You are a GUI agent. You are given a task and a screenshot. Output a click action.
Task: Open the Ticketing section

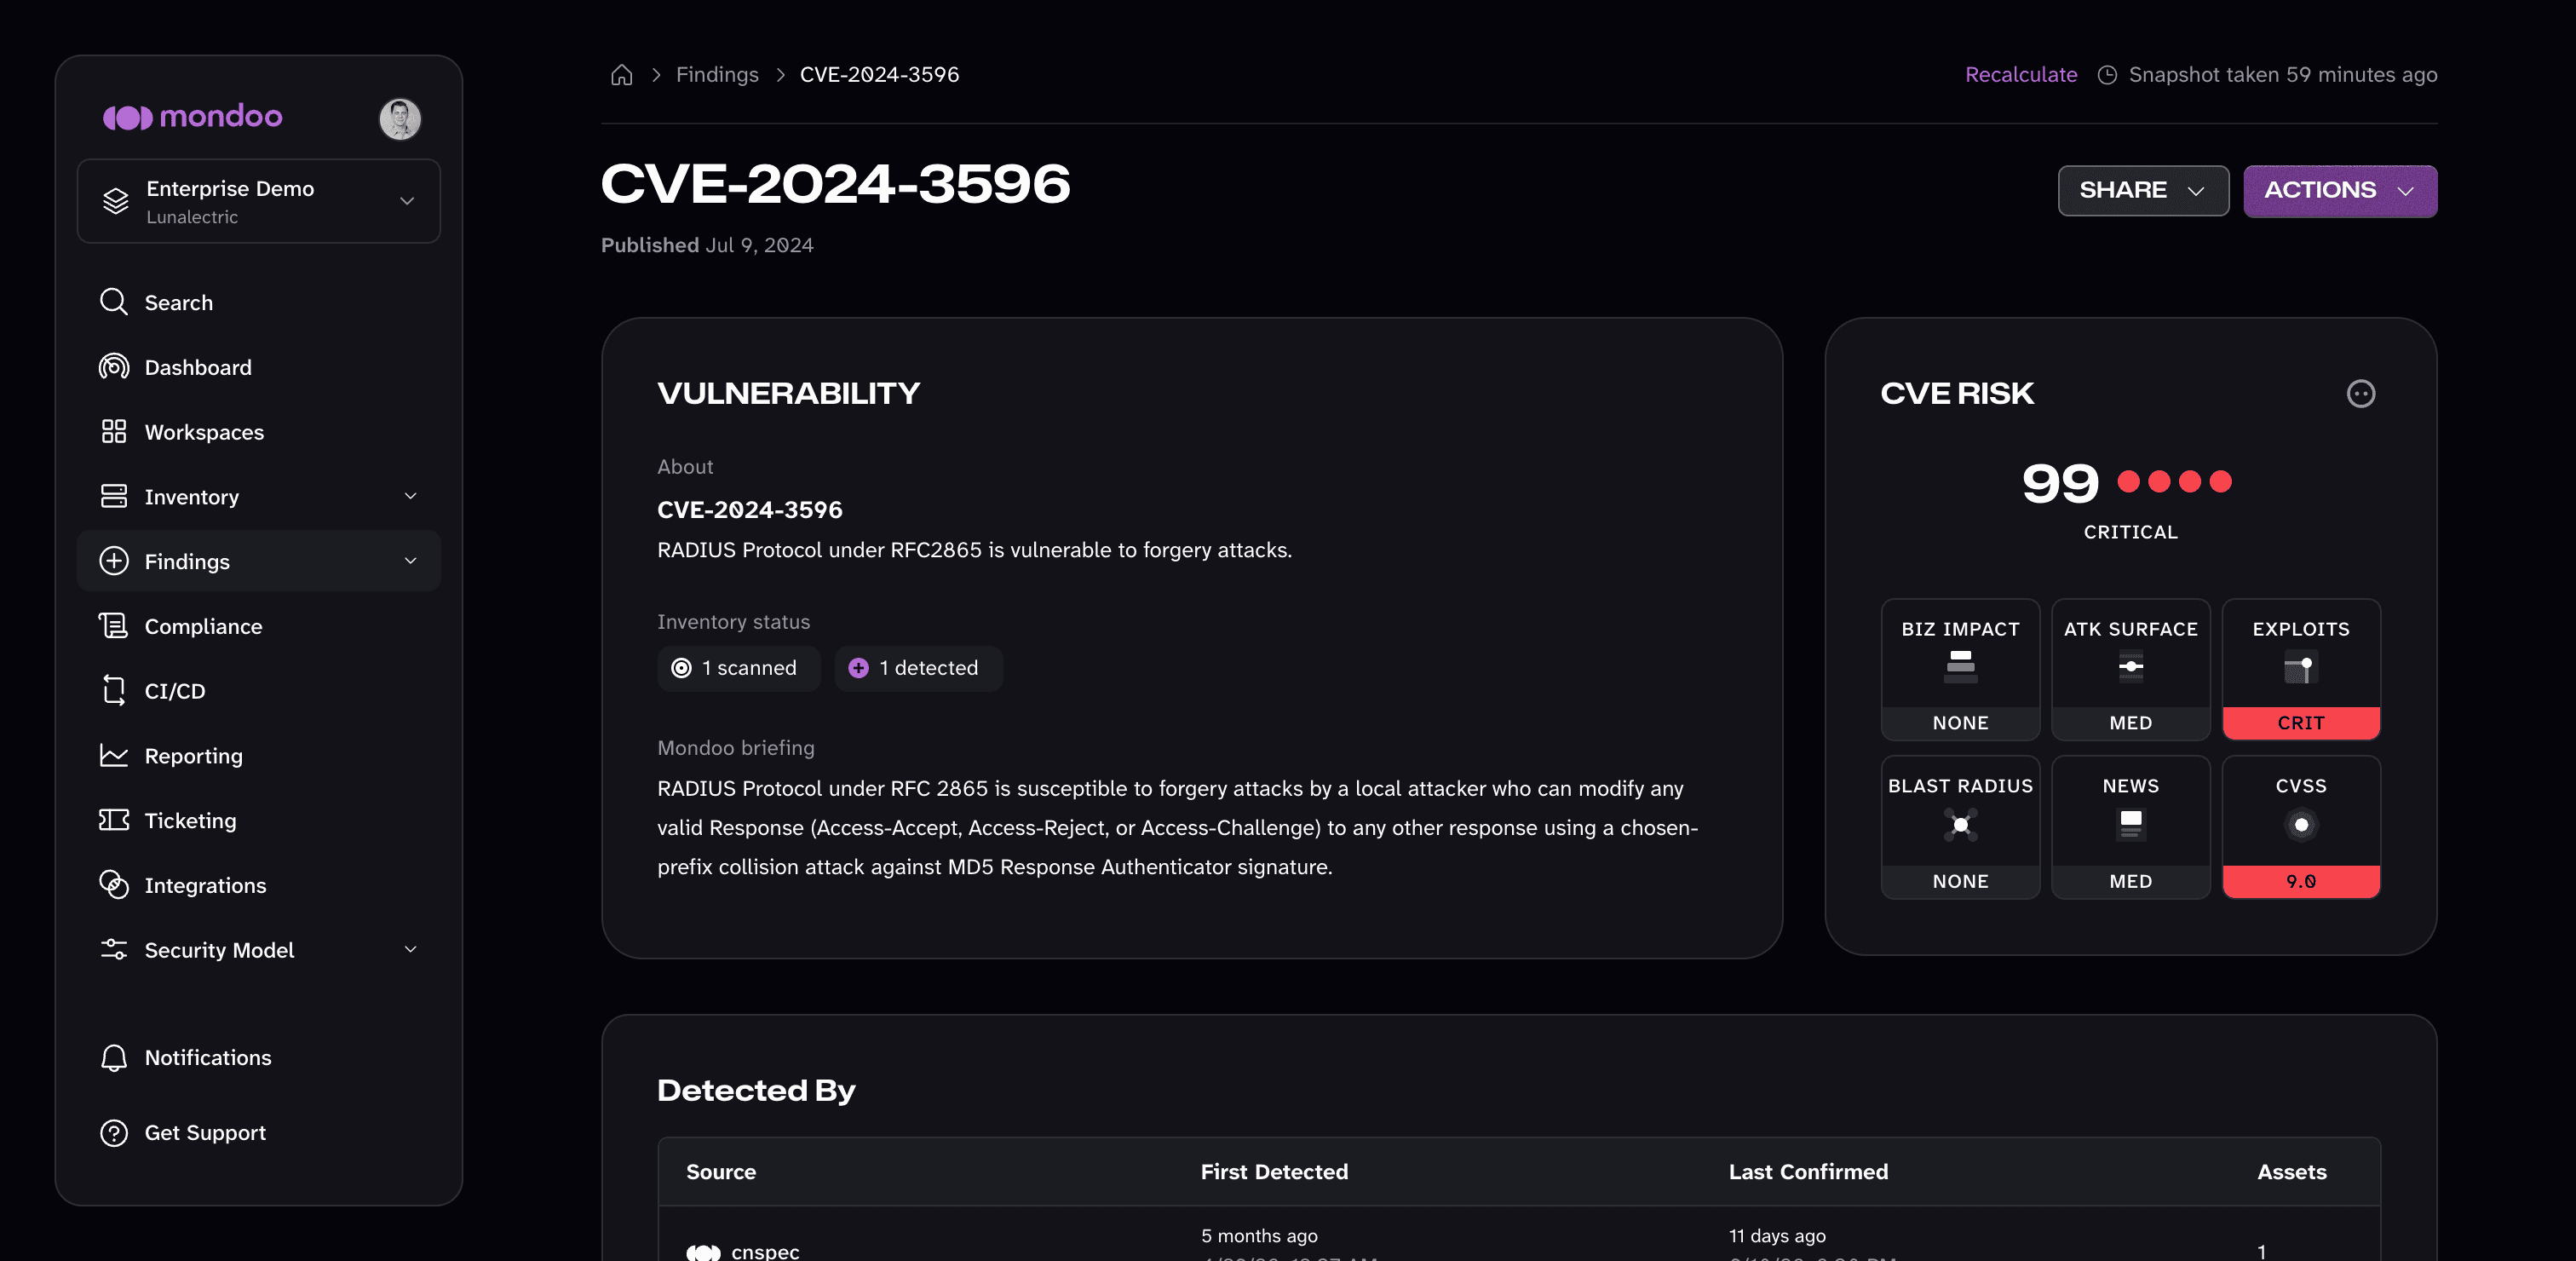[259, 820]
